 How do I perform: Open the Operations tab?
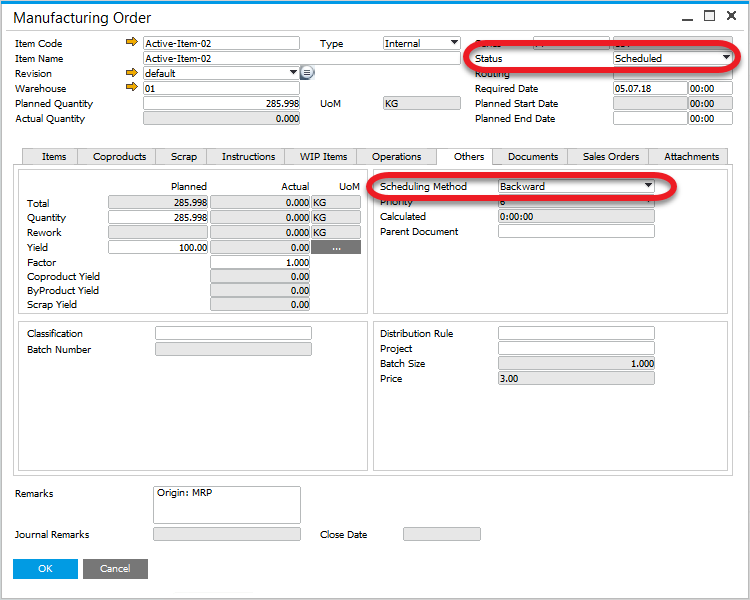(396, 157)
